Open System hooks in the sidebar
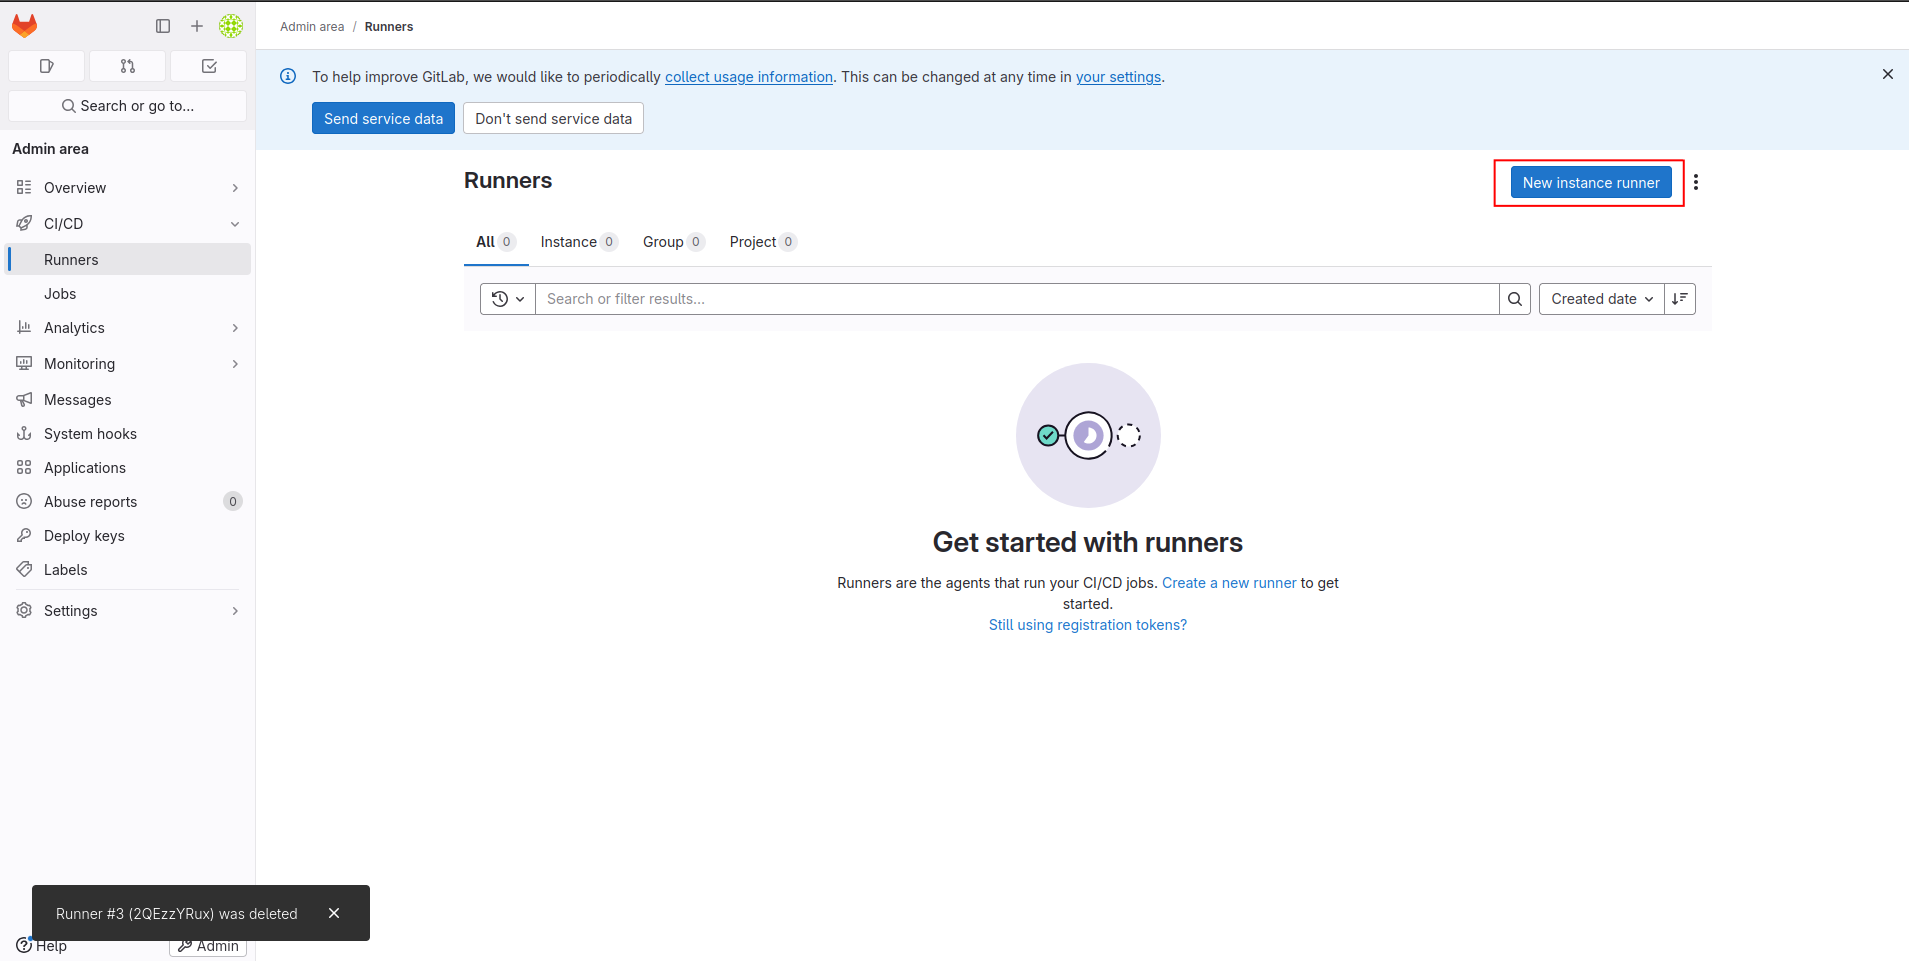 tap(128, 434)
